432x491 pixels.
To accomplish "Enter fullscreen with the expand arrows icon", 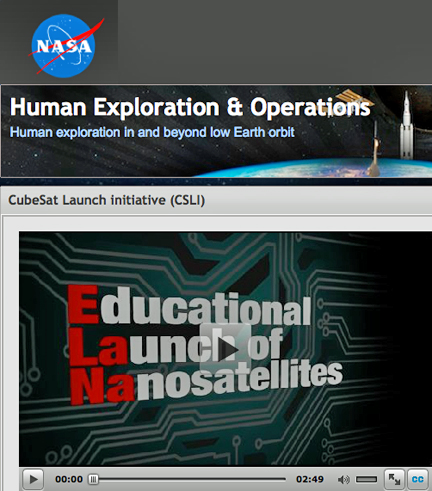I will [394, 479].
